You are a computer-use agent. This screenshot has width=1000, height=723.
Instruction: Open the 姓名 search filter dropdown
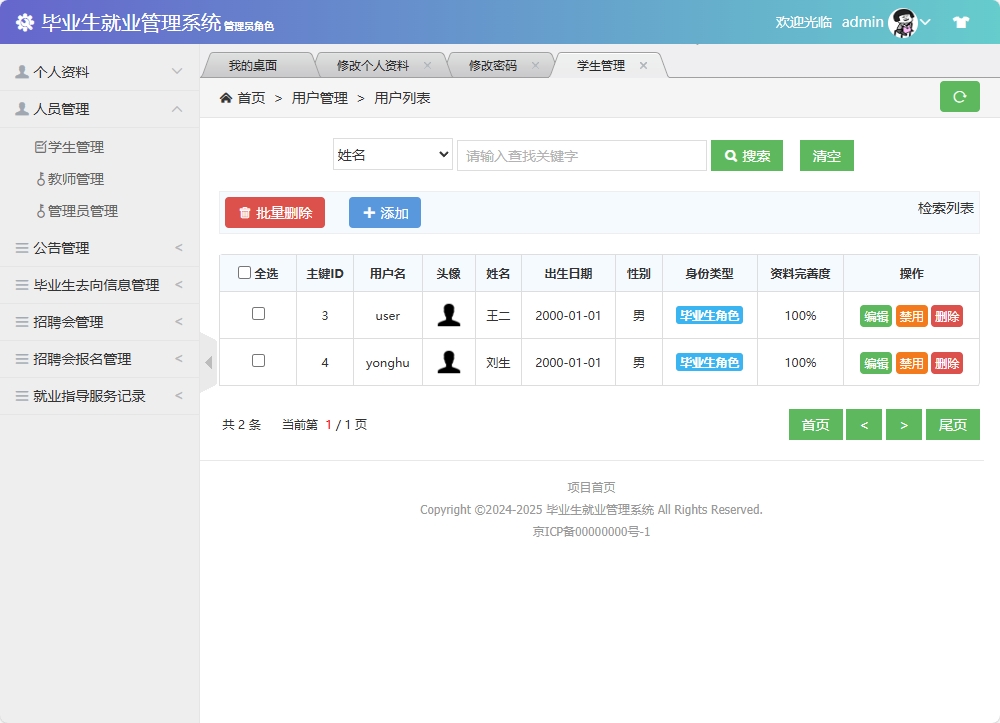click(x=392, y=155)
